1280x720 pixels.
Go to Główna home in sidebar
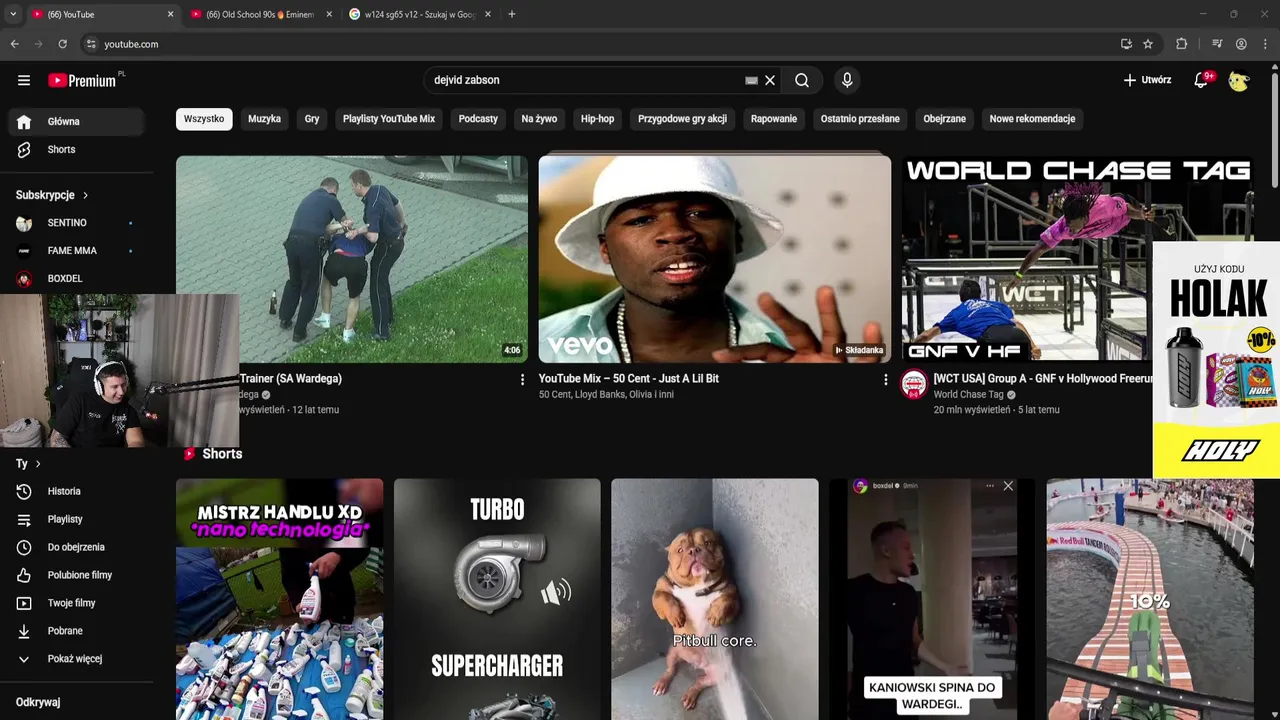pyautogui.click(x=78, y=121)
